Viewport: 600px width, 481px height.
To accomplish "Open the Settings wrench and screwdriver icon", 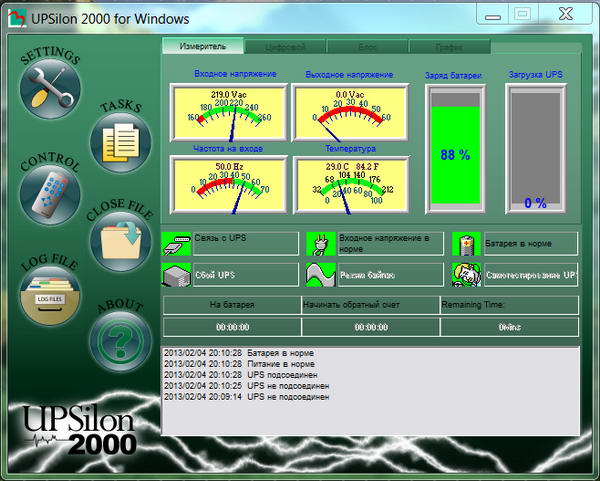I will coord(50,88).
